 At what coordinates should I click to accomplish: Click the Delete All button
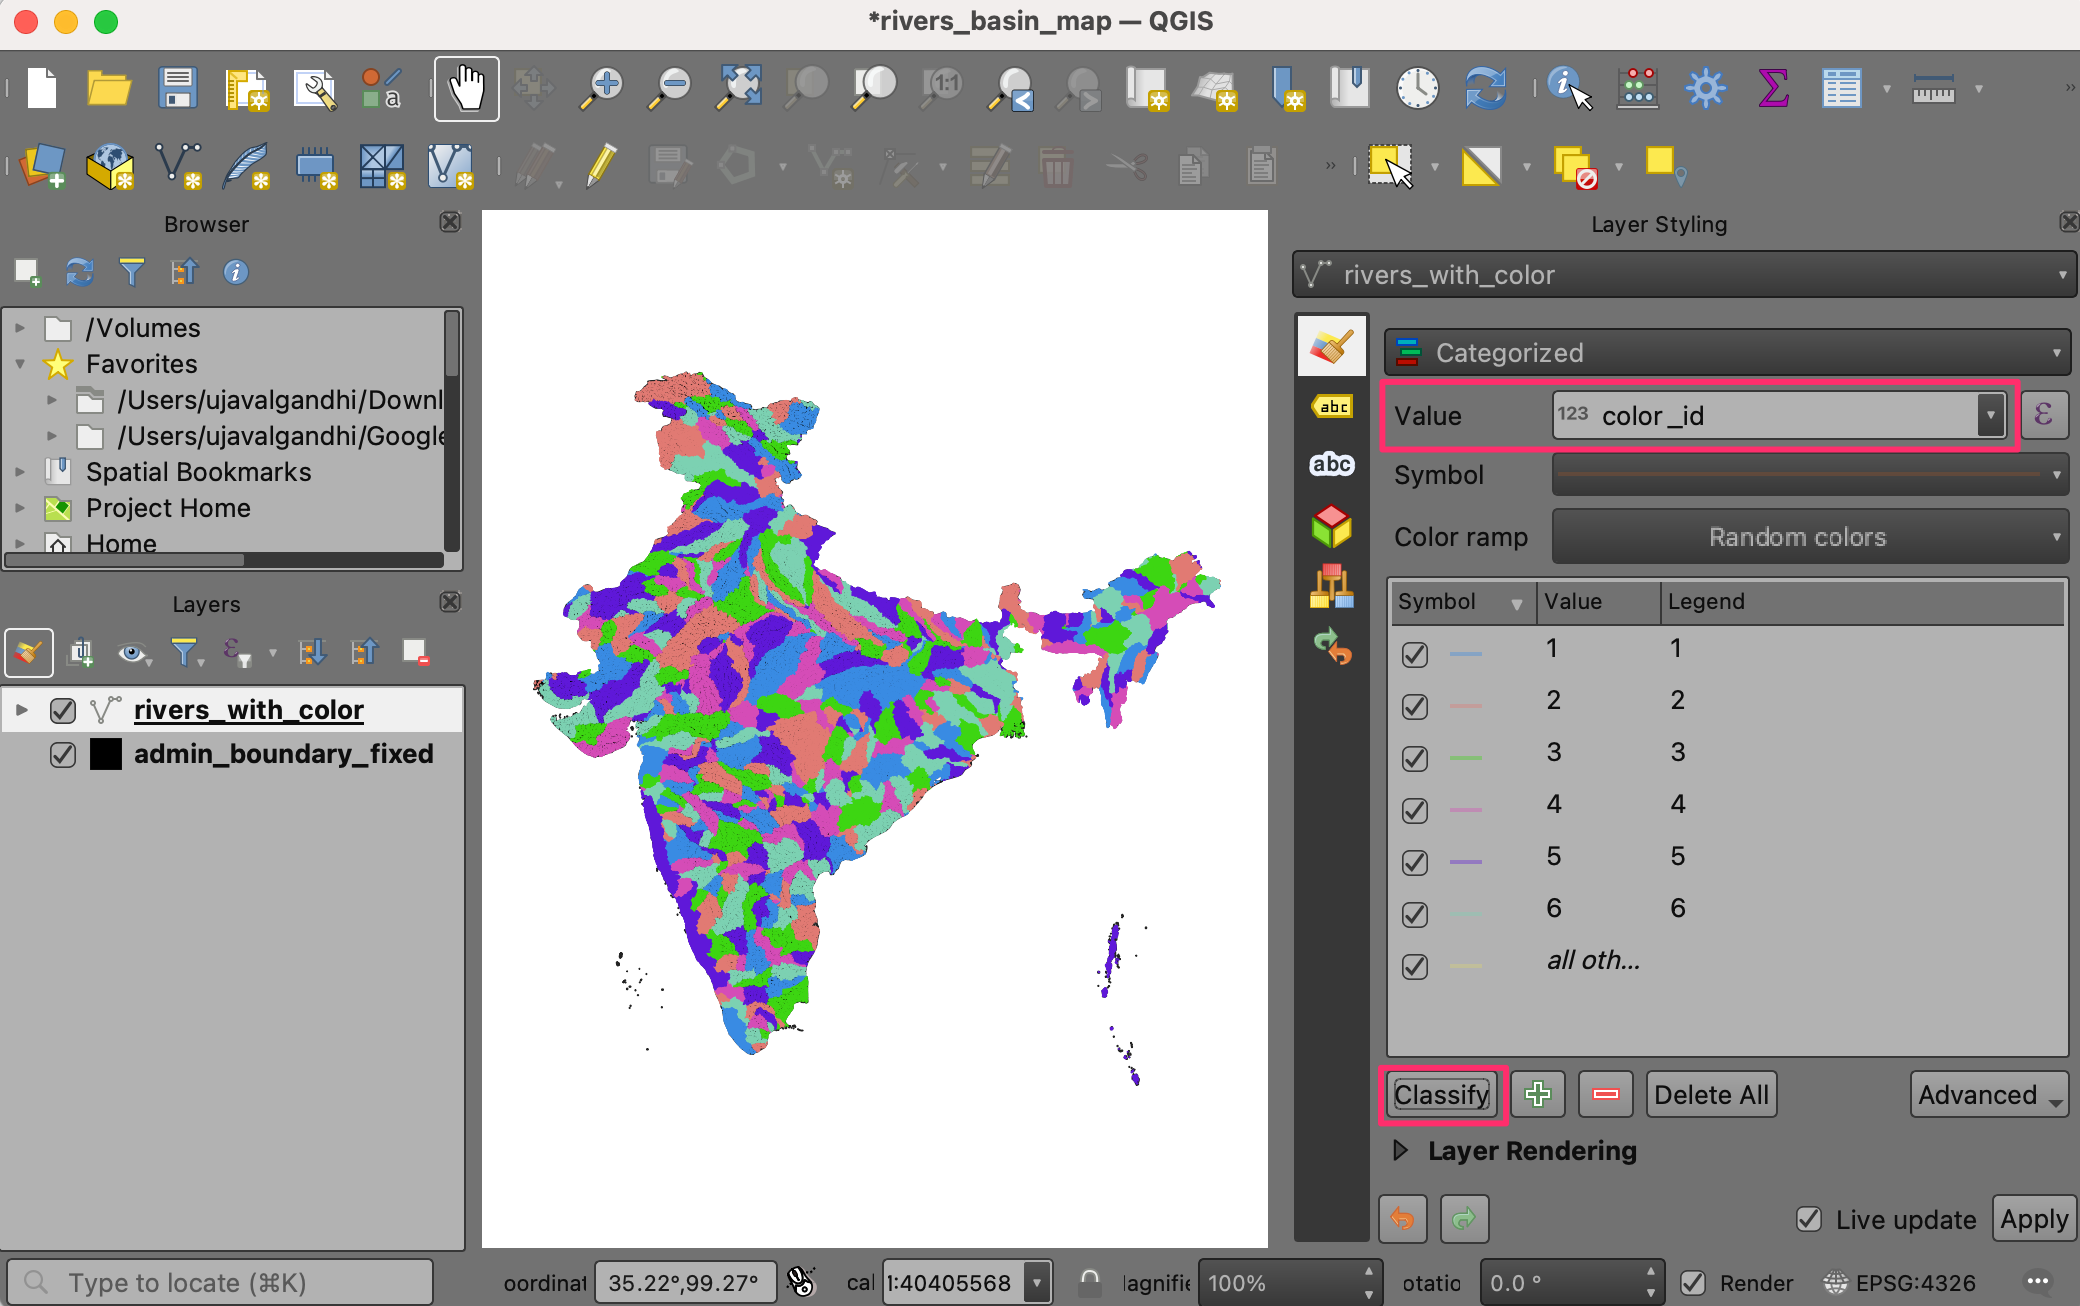(x=1711, y=1094)
